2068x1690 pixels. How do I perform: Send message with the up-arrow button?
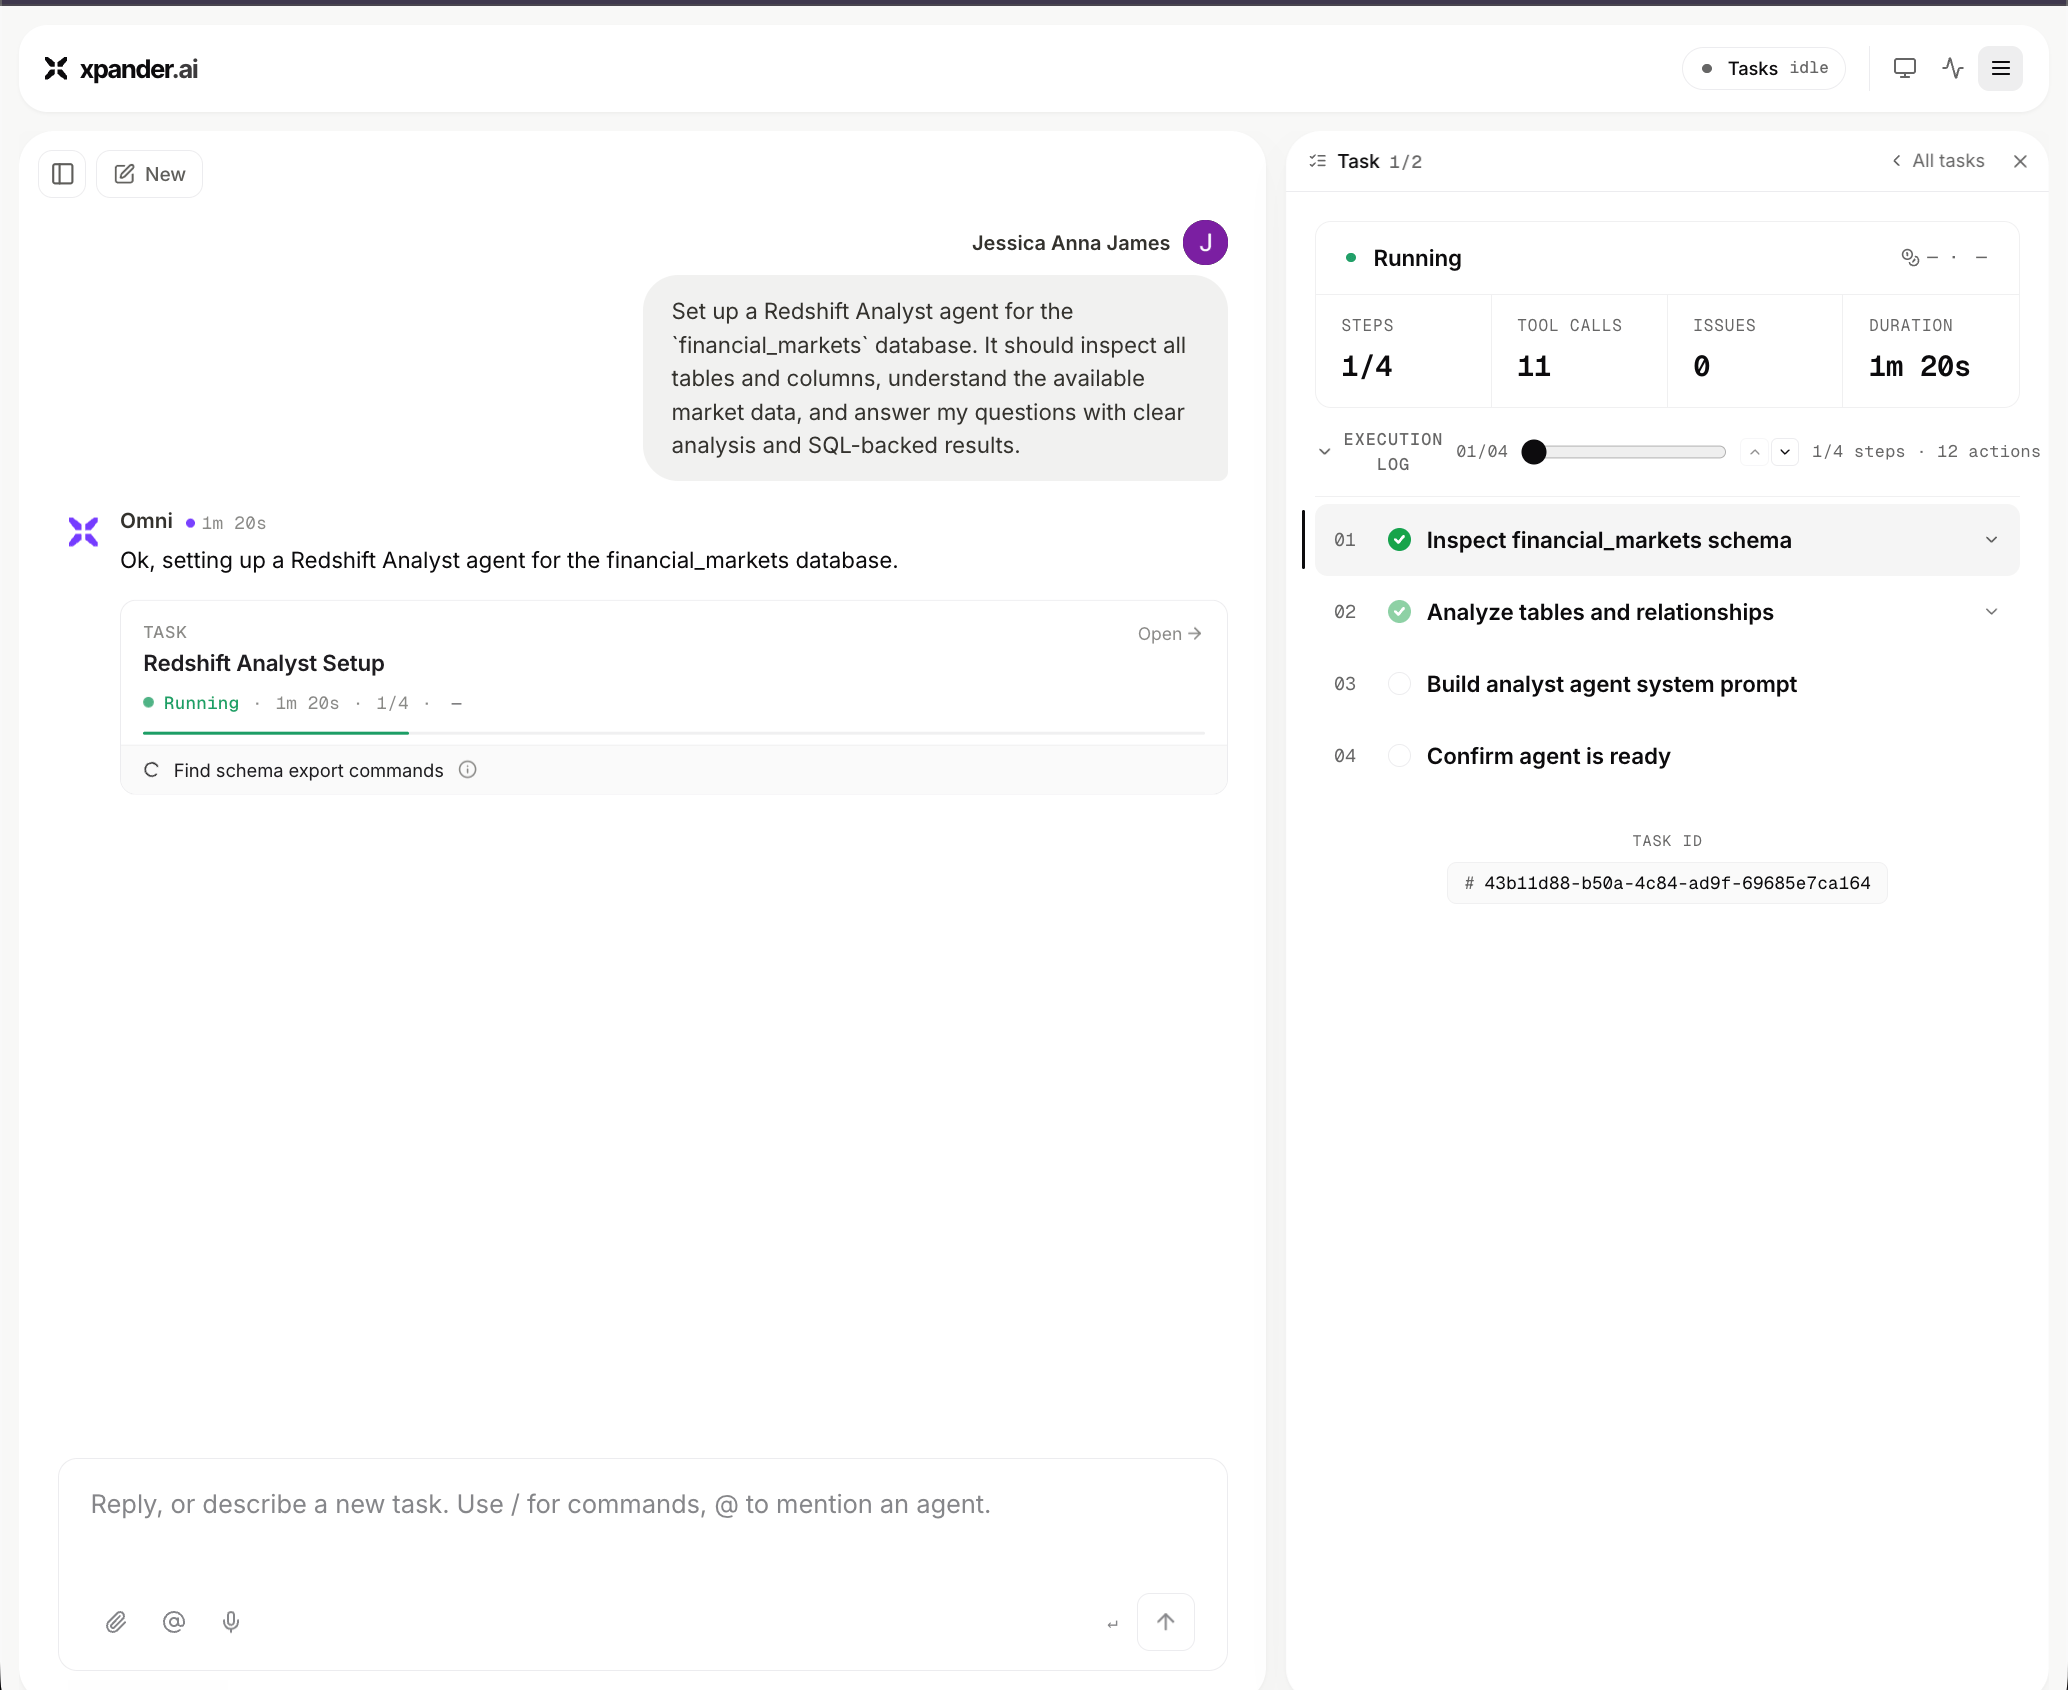(x=1166, y=1622)
